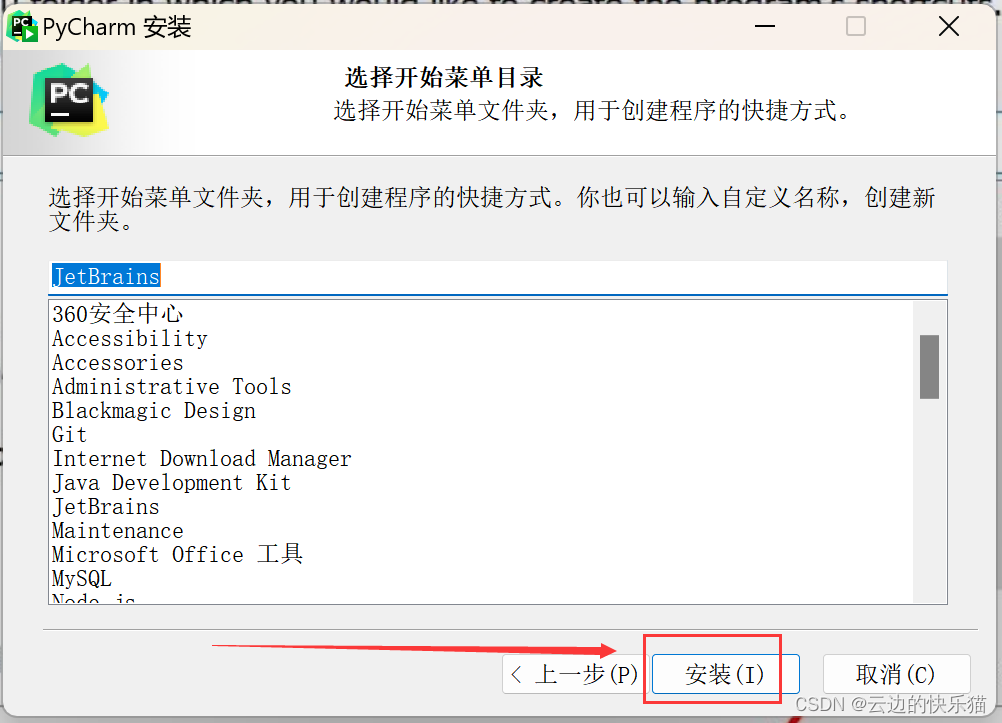Click the 安装(I) install button
The image size is (1002, 723).
(x=725, y=674)
